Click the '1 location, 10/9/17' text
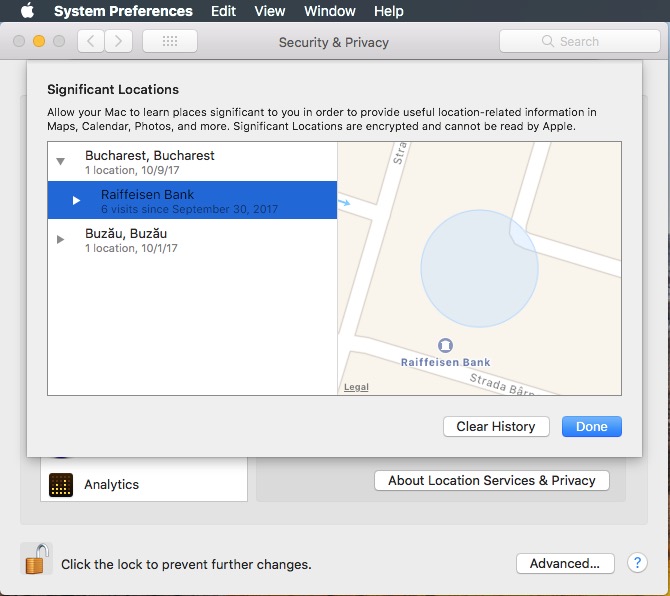The height and width of the screenshot is (596, 670). click(x=132, y=170)
